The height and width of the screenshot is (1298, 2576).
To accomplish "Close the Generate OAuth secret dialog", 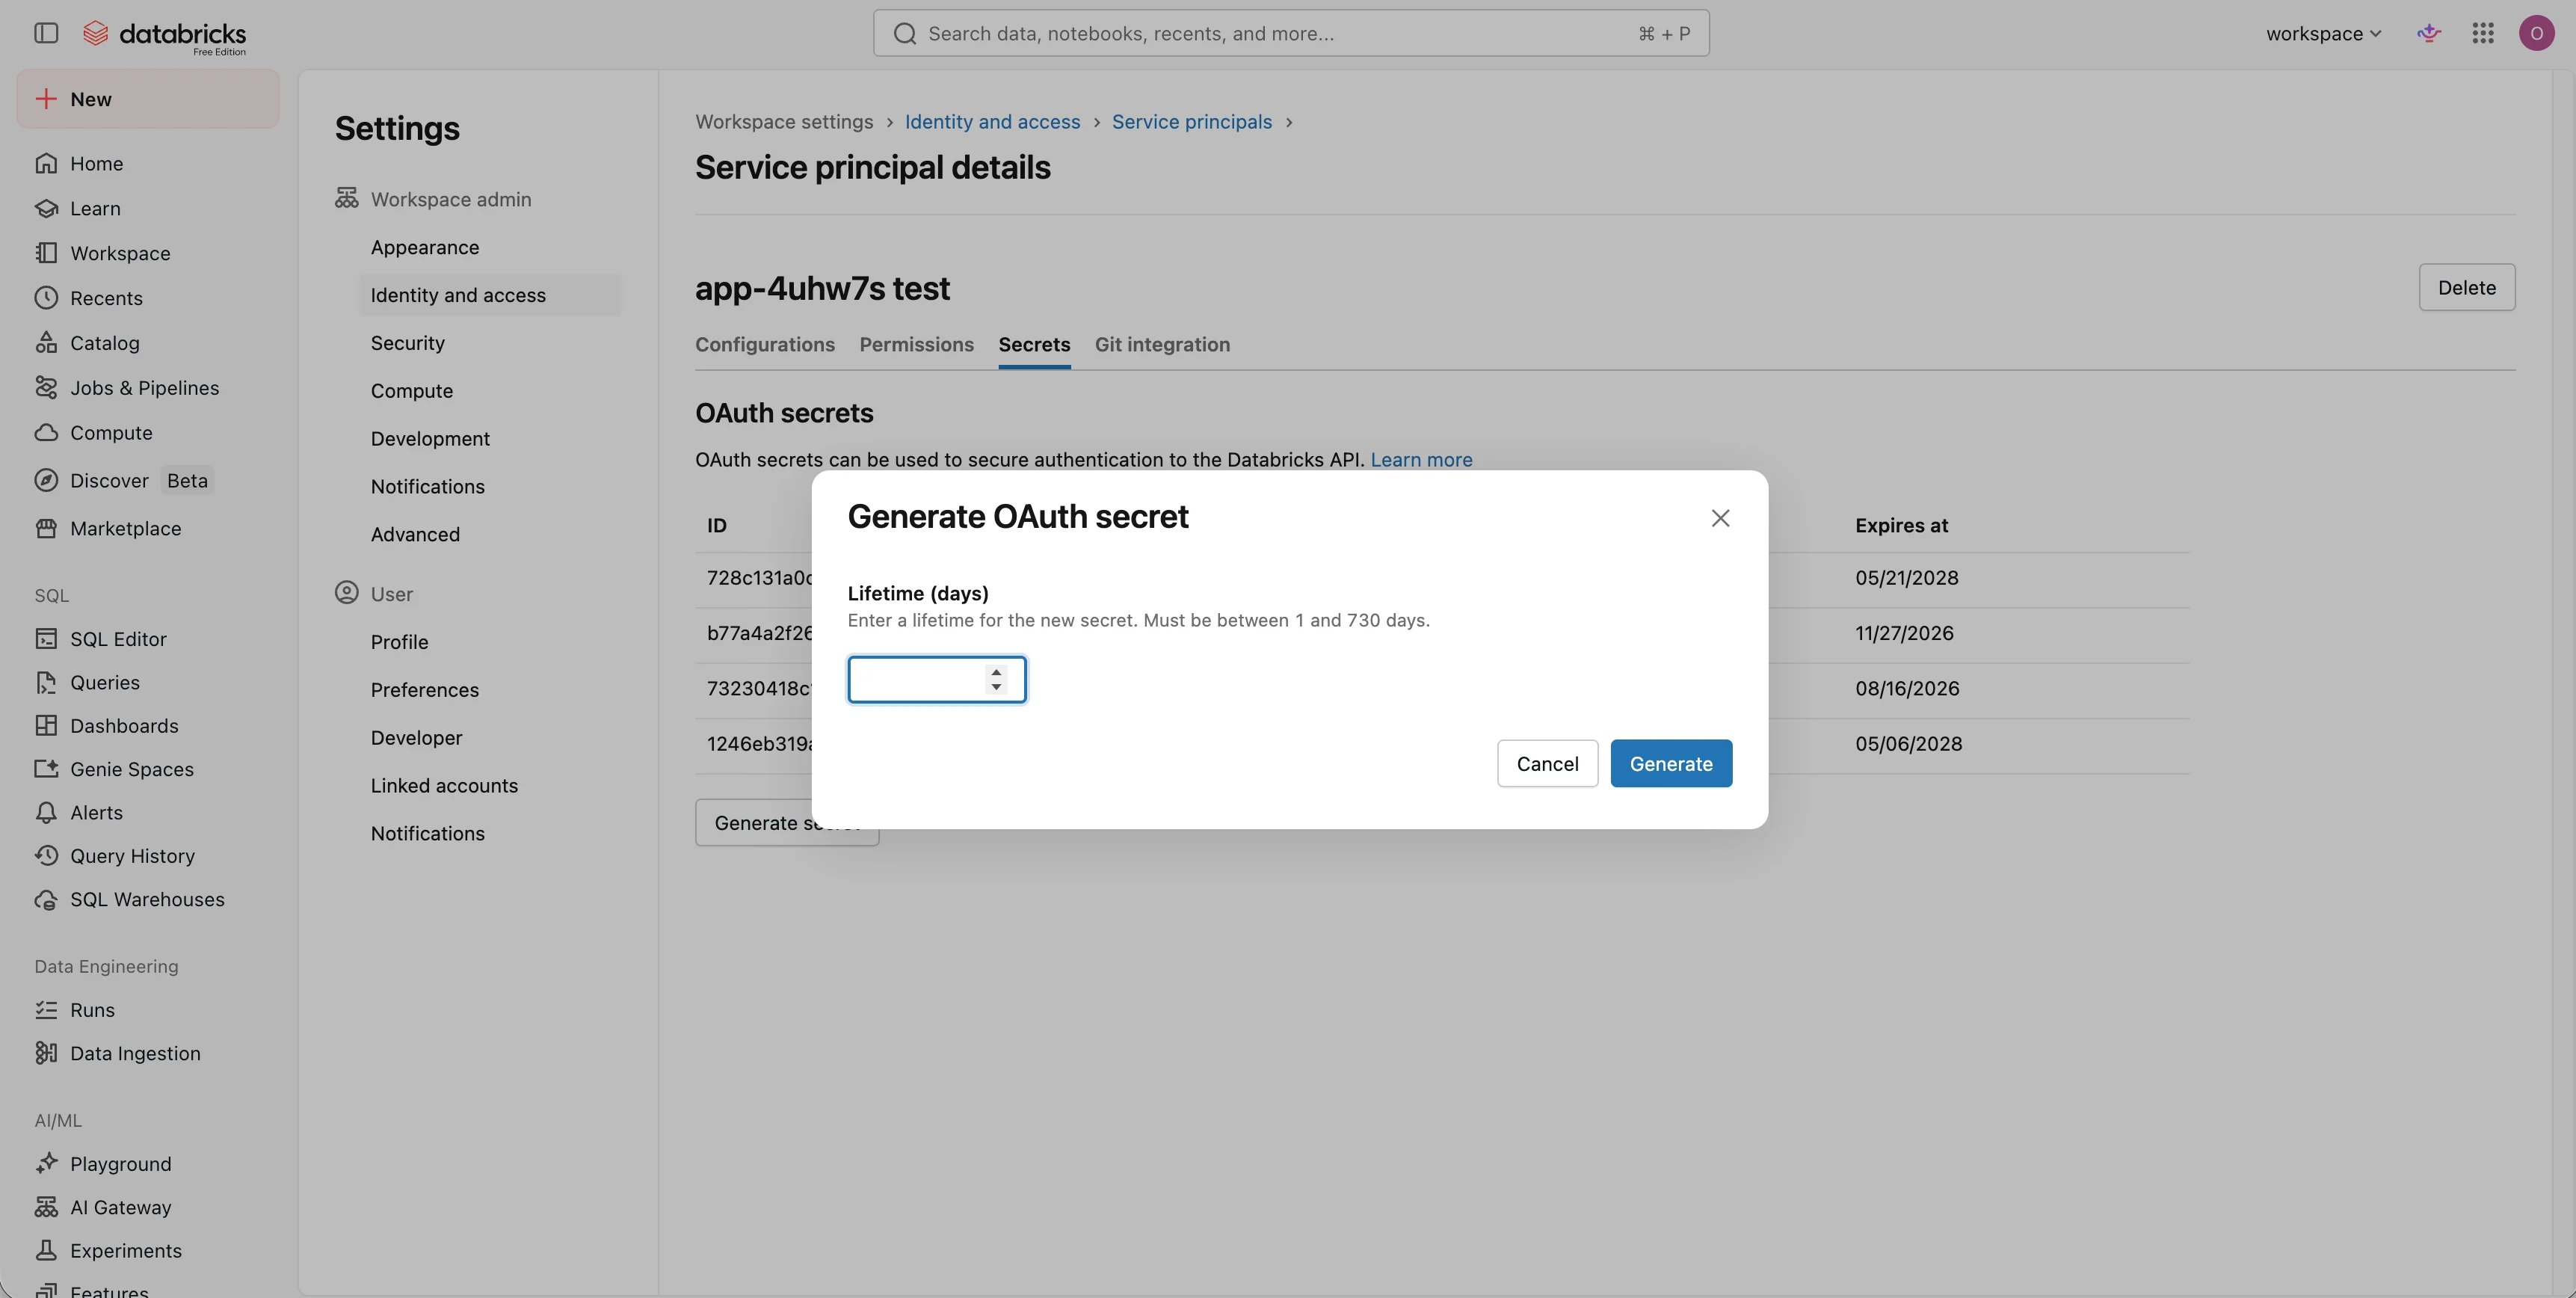I will pyautogui.click(x=1720, y=518).
